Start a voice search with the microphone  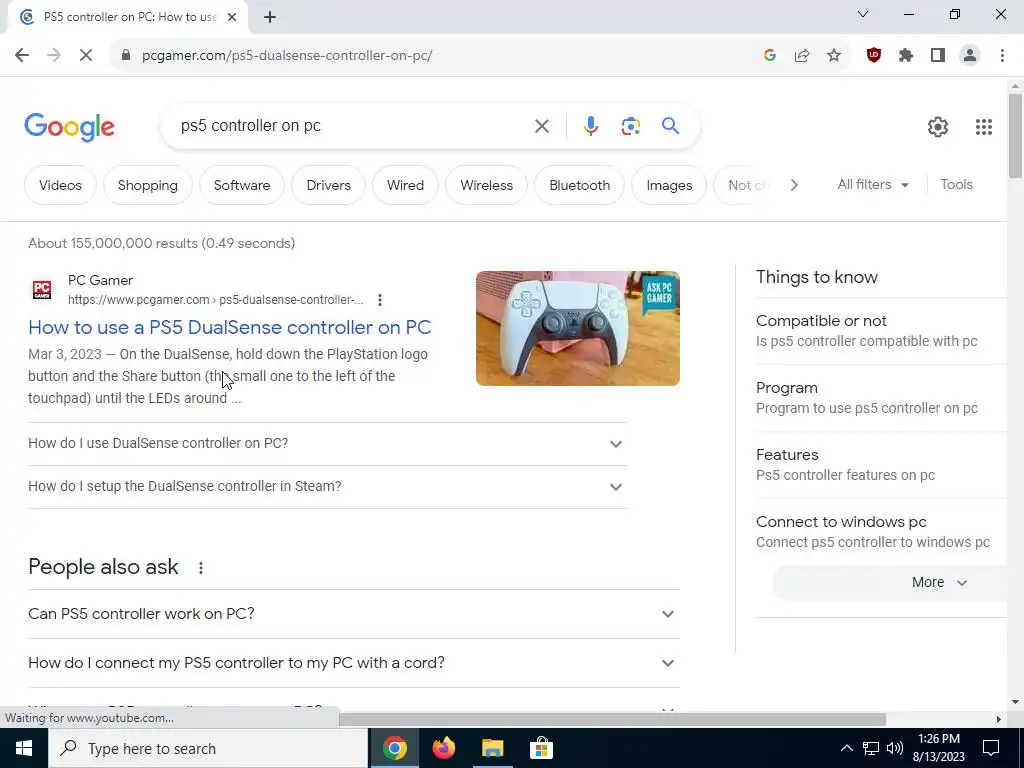590,126
